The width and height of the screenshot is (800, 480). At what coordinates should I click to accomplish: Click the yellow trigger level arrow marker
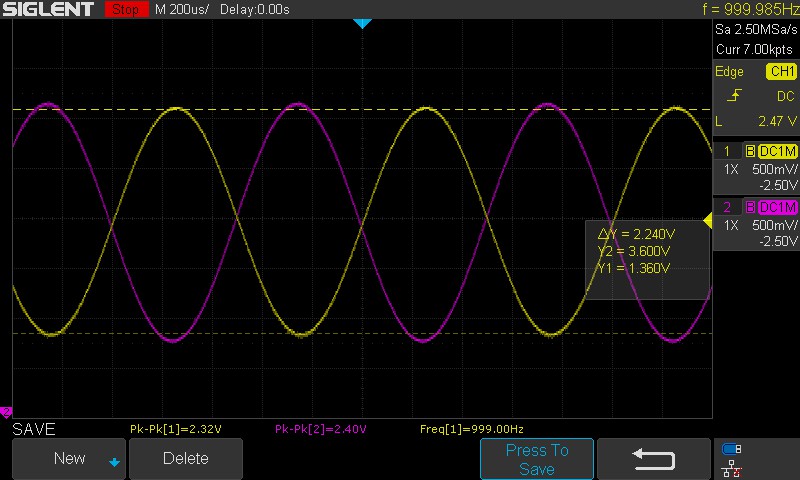pyautogui.click(x=708, y=220)
